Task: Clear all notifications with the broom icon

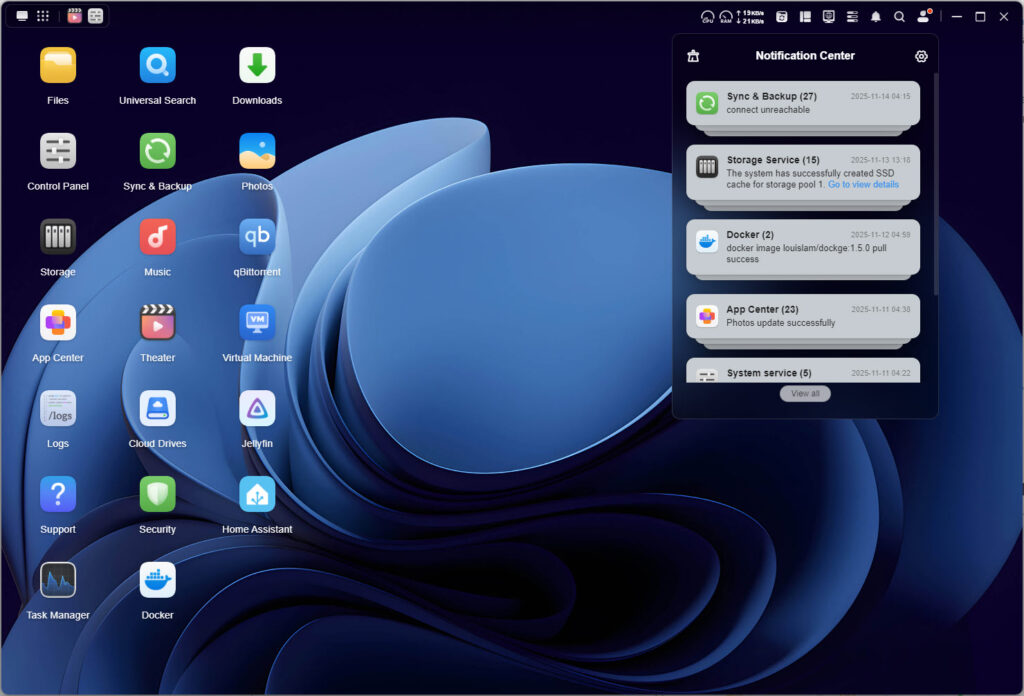Action: (x=693, y=56)
